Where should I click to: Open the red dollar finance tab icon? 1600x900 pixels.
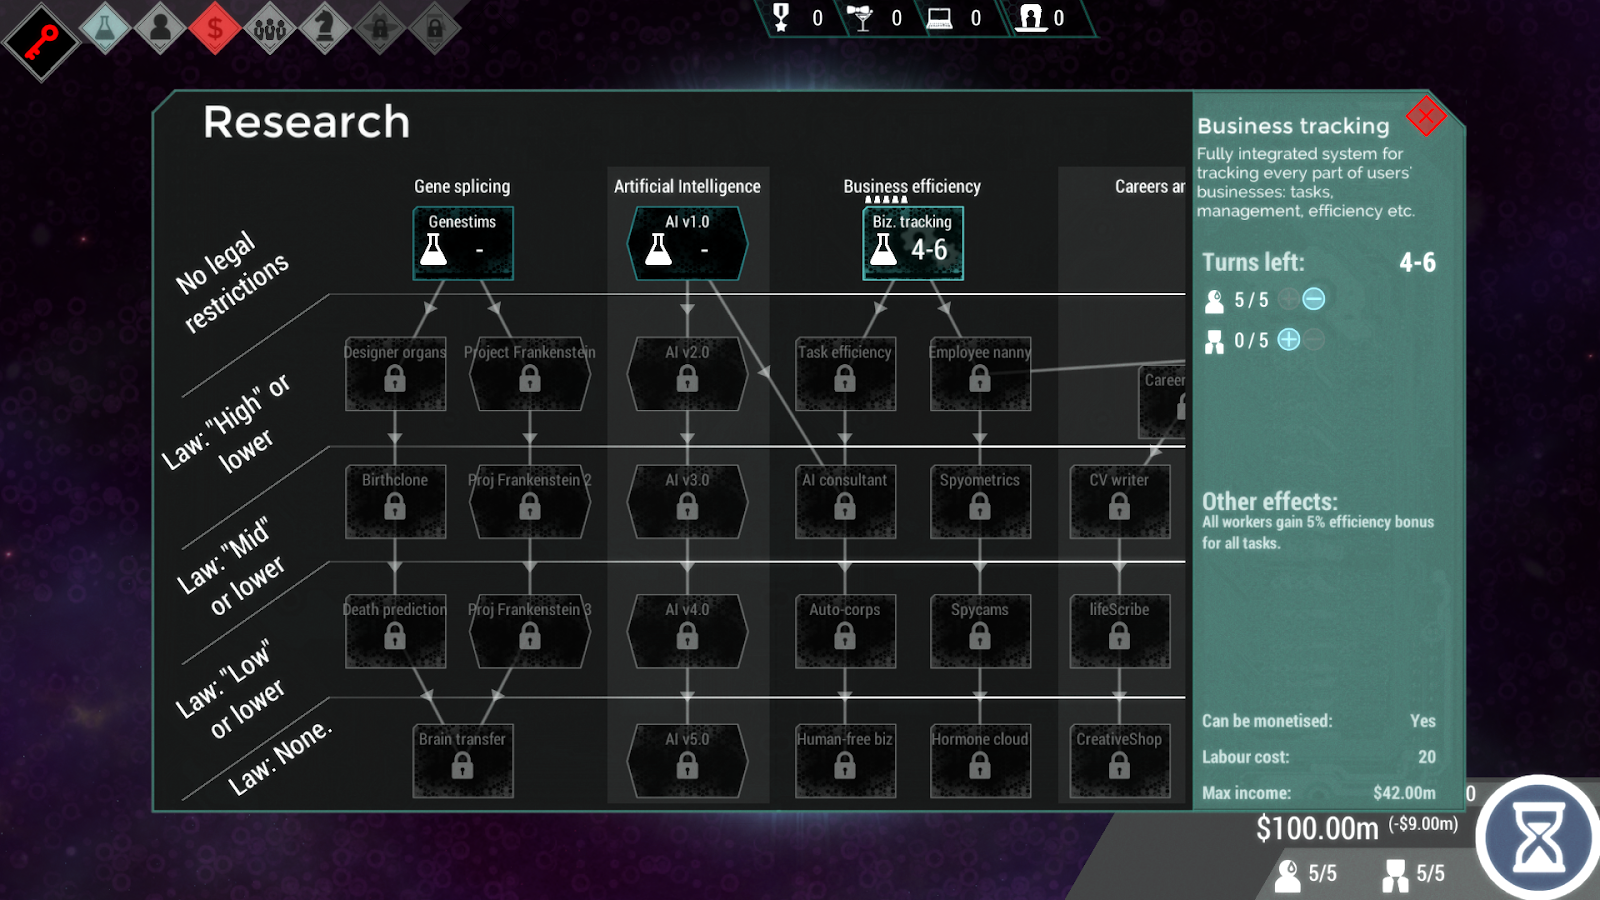pos(215,27)
